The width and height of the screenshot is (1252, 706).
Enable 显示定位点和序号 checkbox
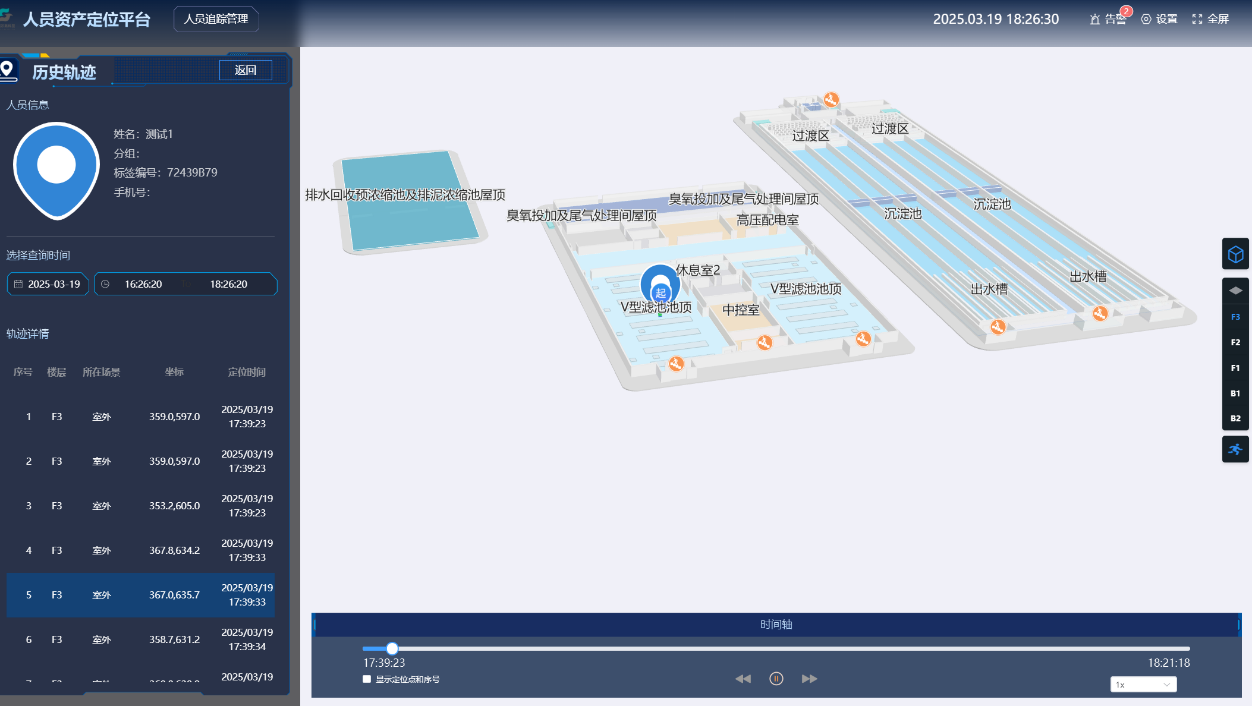tap(367, 679)
